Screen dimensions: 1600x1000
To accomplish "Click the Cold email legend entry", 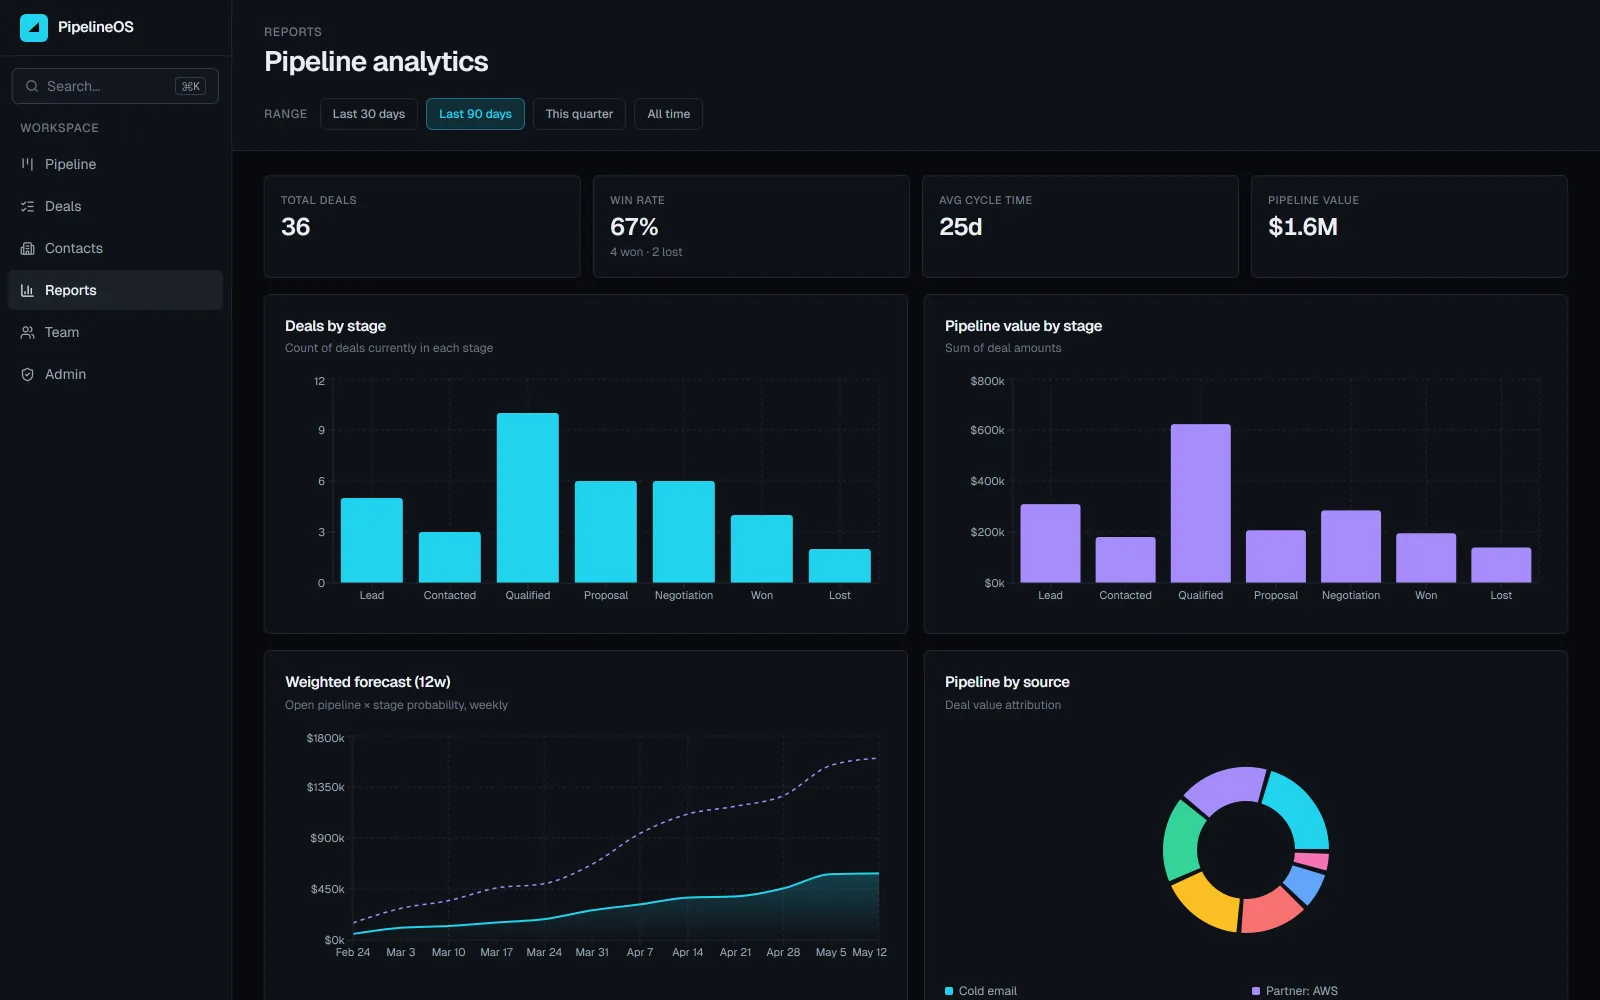I will click(x=981, y=991).
